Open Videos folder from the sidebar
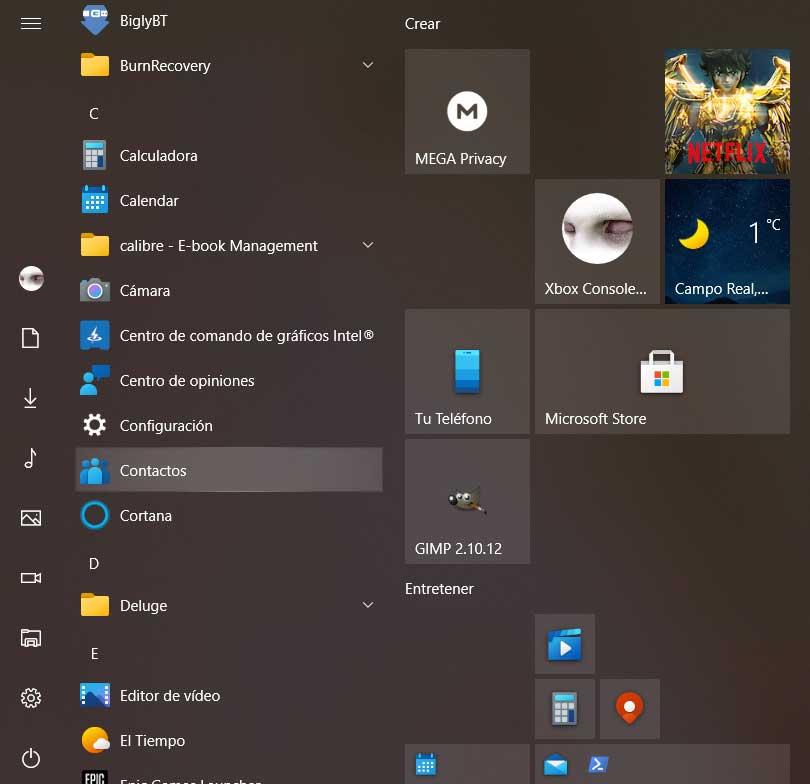The width and height of the screenshot is (810, 784). coord(31,578)
